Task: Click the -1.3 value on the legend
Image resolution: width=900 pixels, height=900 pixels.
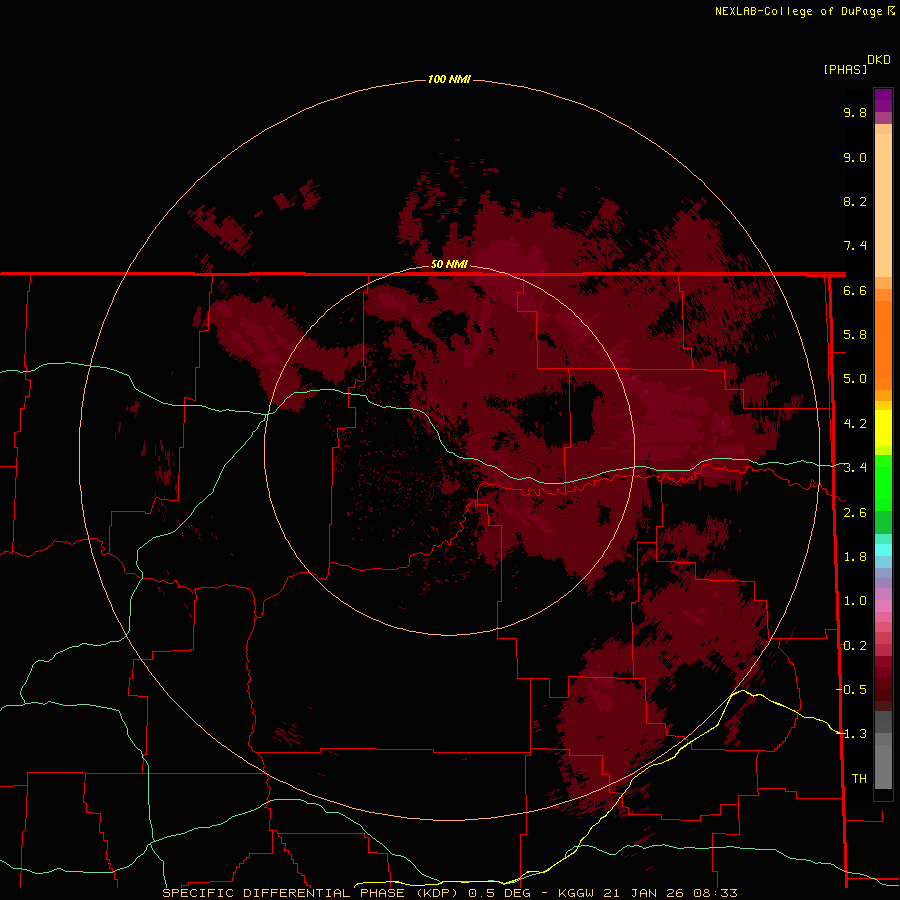Action: [852, 734]
